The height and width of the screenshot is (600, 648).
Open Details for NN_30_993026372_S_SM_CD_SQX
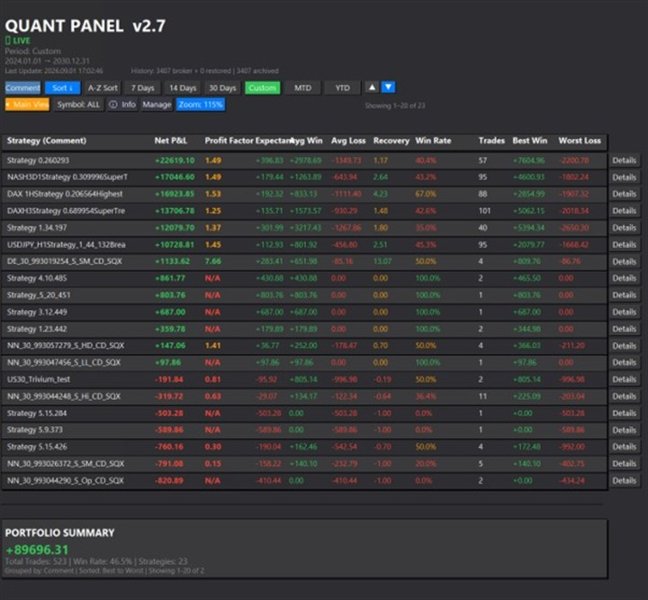[x=624, y=464]
